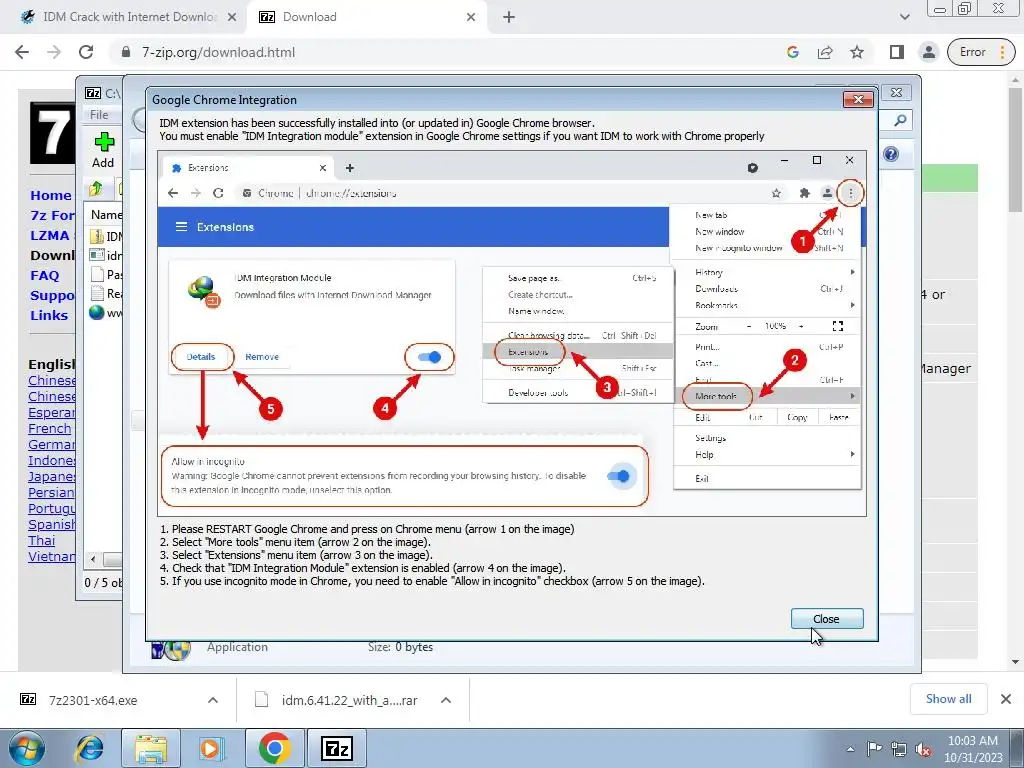This screenshot has height=768, width=1024.
Task: Select the IDM folder row in 7-Zip list
Action: (x=106, y=236)
